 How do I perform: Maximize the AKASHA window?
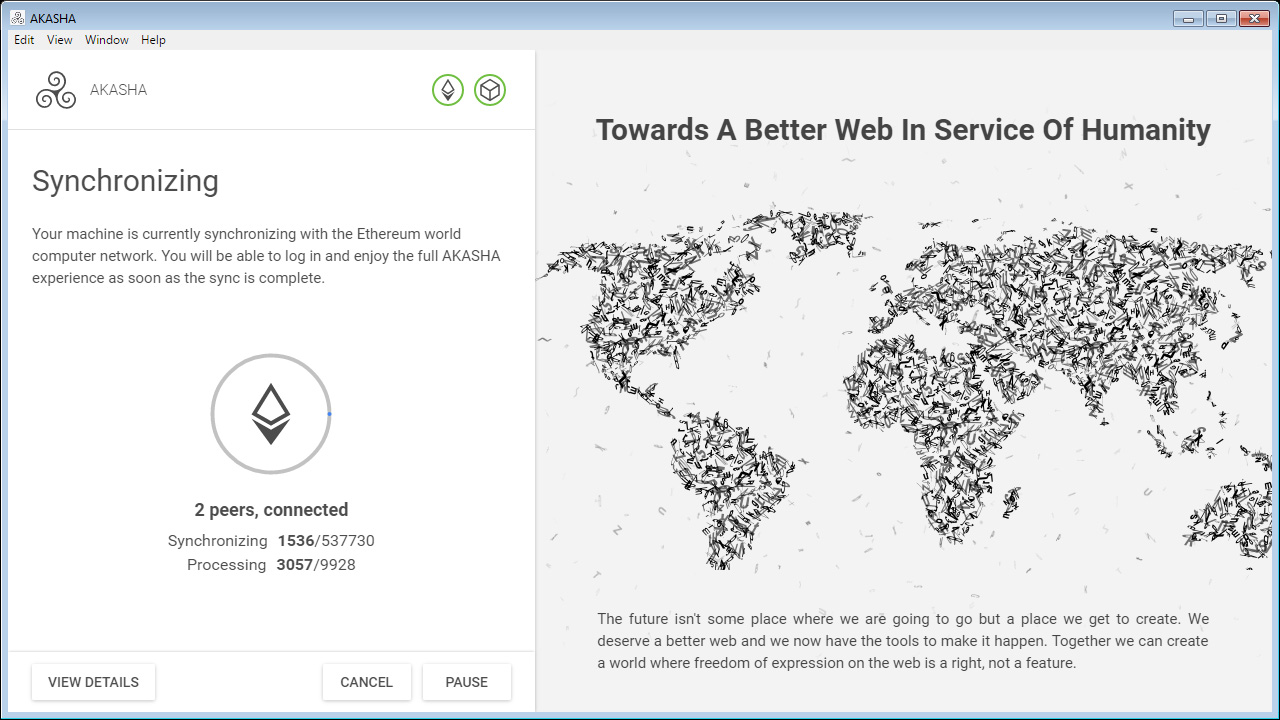coord(1221,18)
